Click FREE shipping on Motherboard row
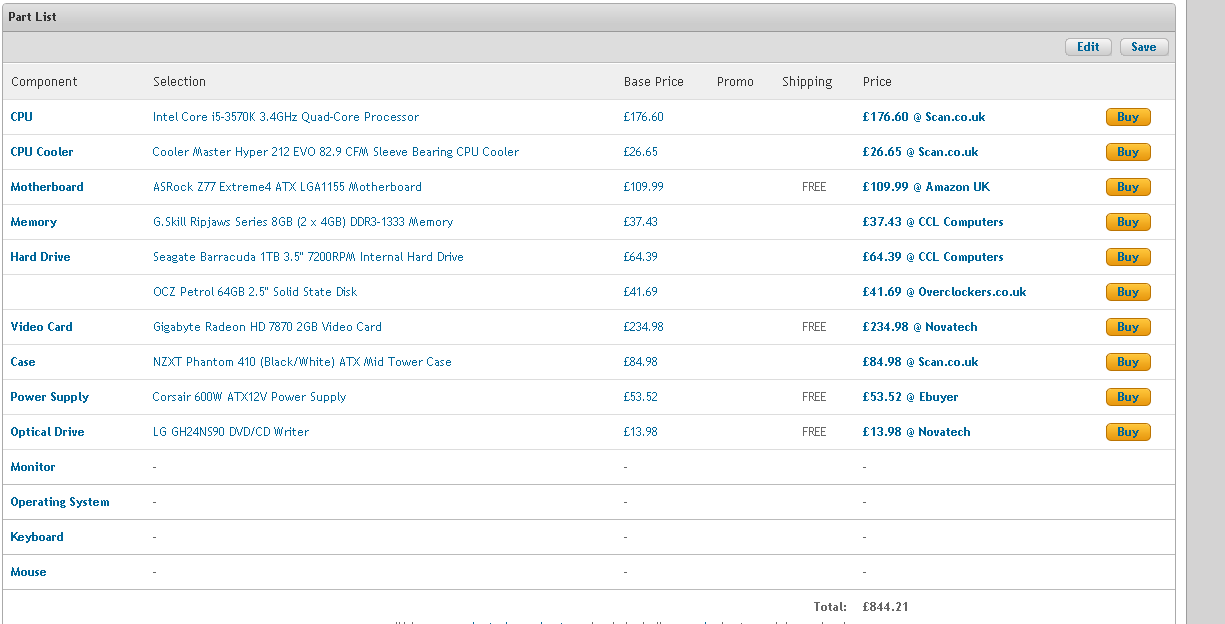1225x624 pixels. coord(814,187)
